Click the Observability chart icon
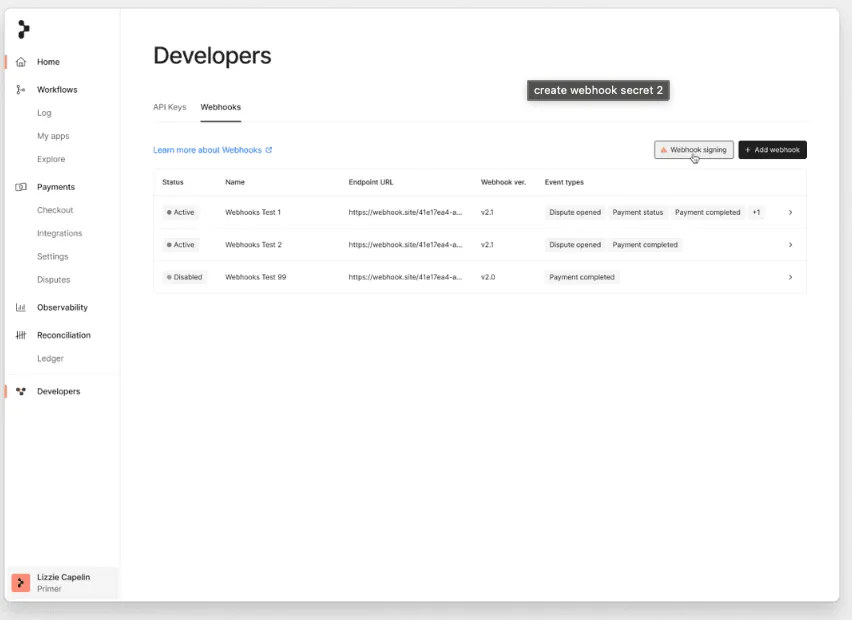This screenshot has height=620, width=852. 21,308
